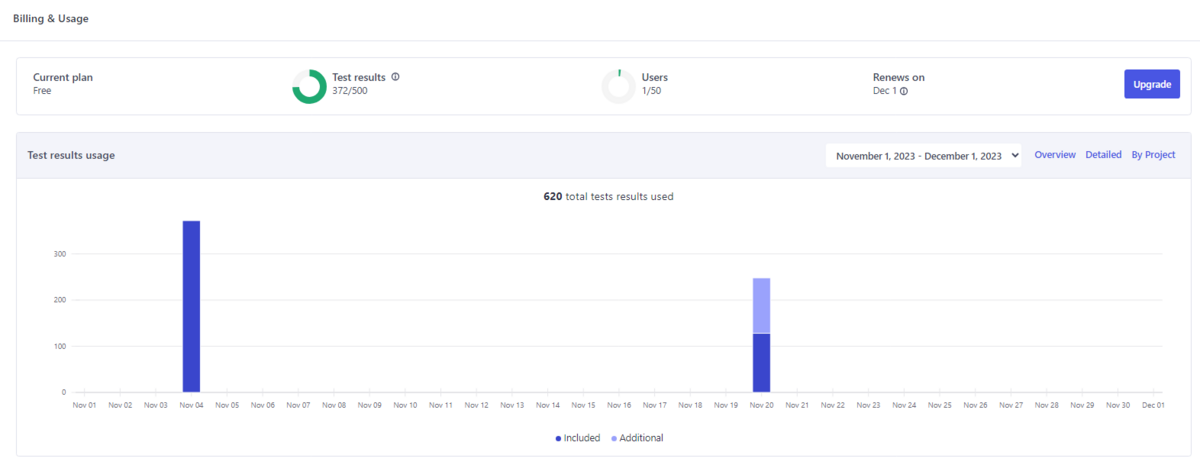Click the green Test results donut chart
The image size is (1200, 468).
[x=309, y=86]
